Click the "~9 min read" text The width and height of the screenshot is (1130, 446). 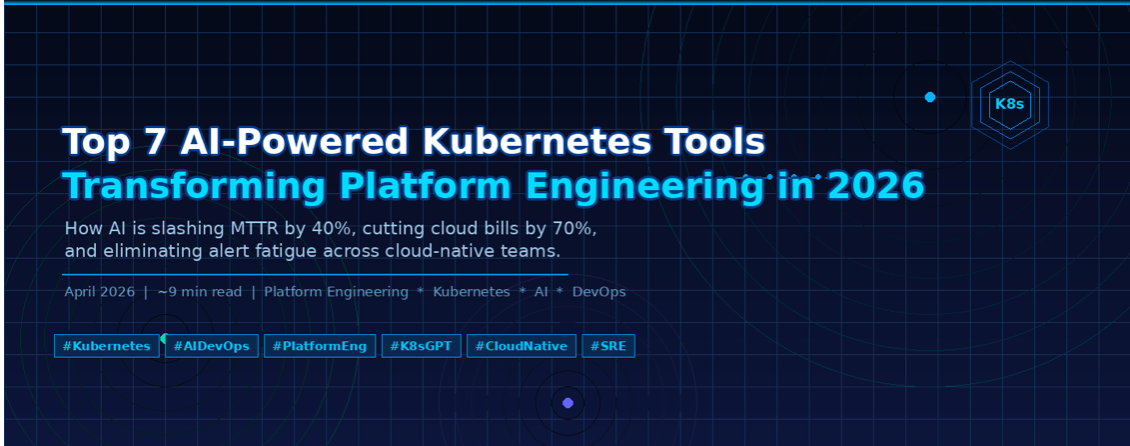click(x=200, y=293)
